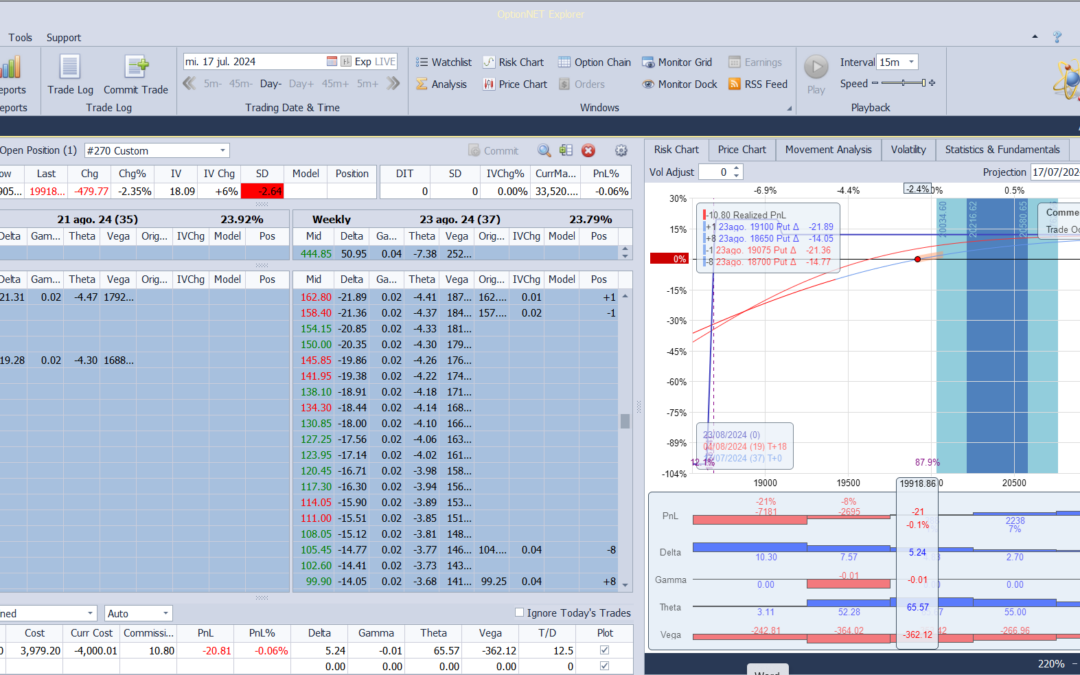The width and height of the screenshot is (1080, 675).
Task: Click the Theta column header in totals grid
Action: pyautogui.click(x=433, y=632)
